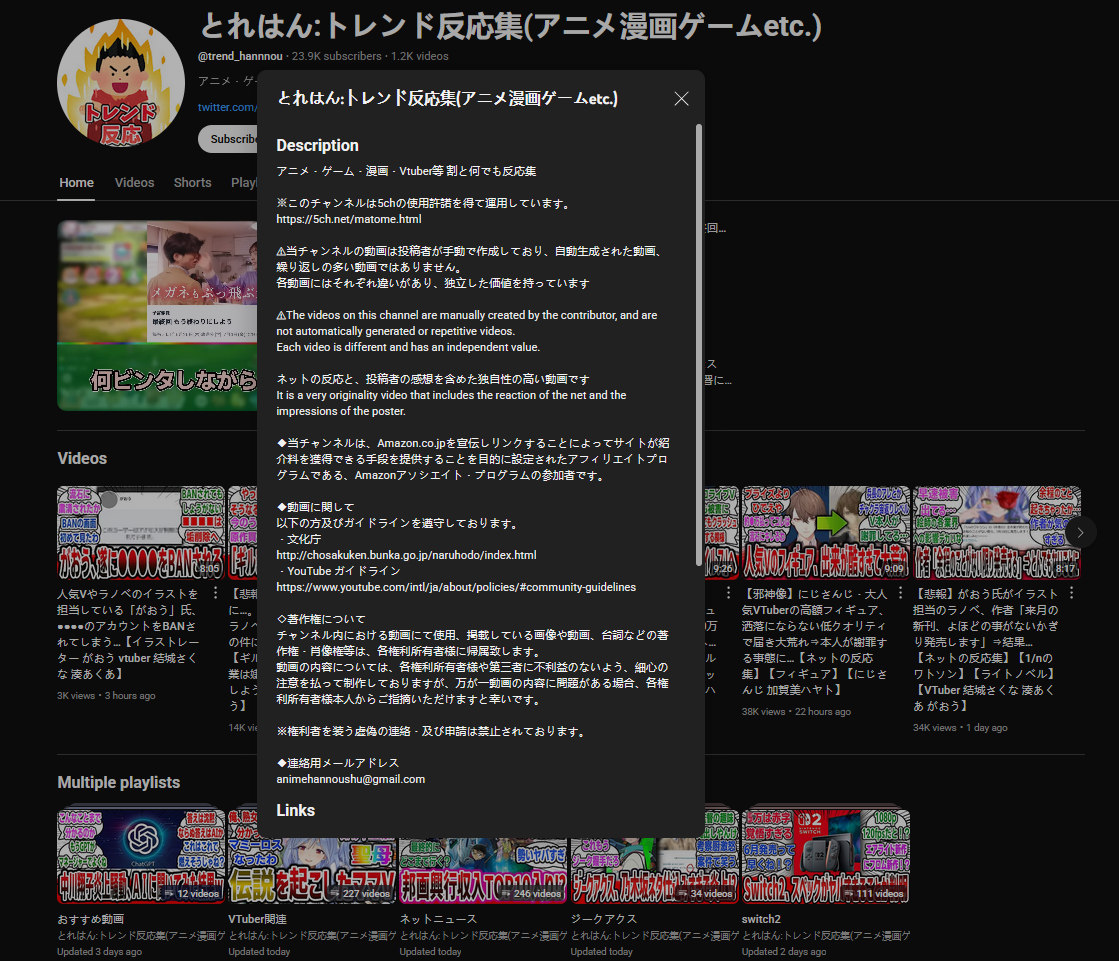Play the 8:17 video thumbnail
Image resolution: width=1119 pixels, height=961 pixels.
(x=997, y=532)
